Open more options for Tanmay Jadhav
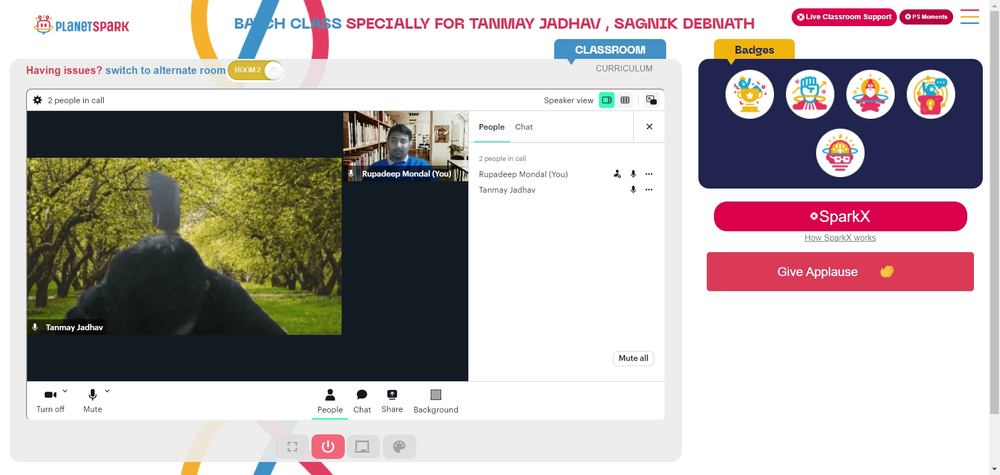The image size is (1000, 475). [x=649, y=189]
